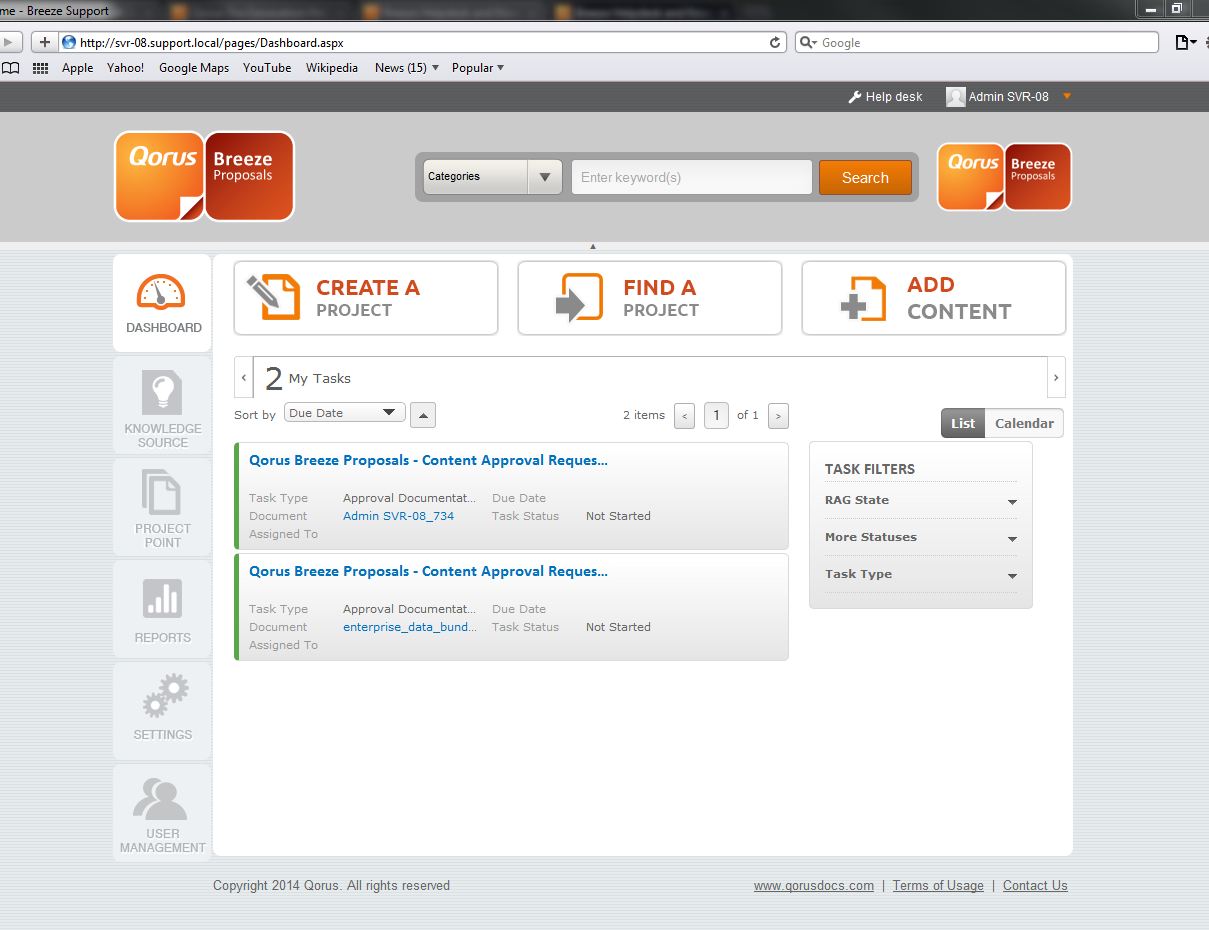This screenshot has width=1209, height=930.
Task: Click the small Qorus Breeze logo beside the Search button
Action: tap(1004, 176)
